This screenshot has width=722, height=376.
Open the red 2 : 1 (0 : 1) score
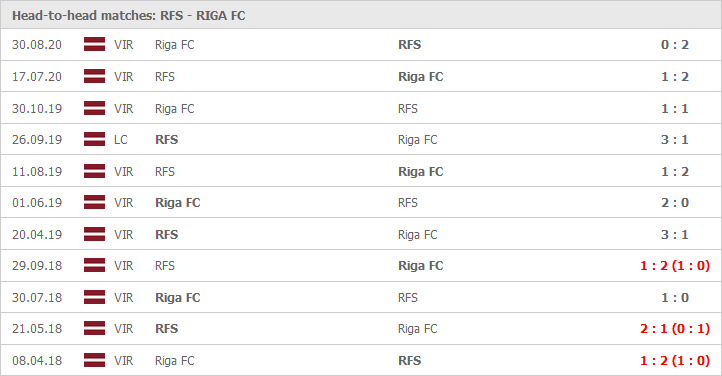coord(675,329)
